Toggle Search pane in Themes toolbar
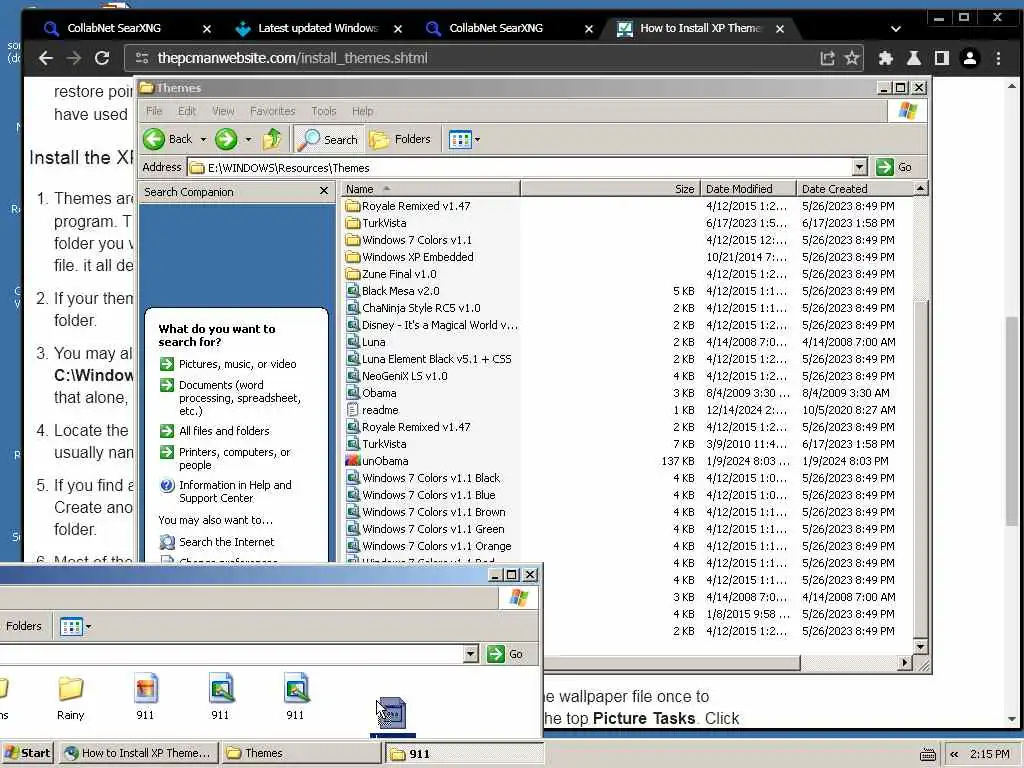1024x768 pixels. pos(328,139)
